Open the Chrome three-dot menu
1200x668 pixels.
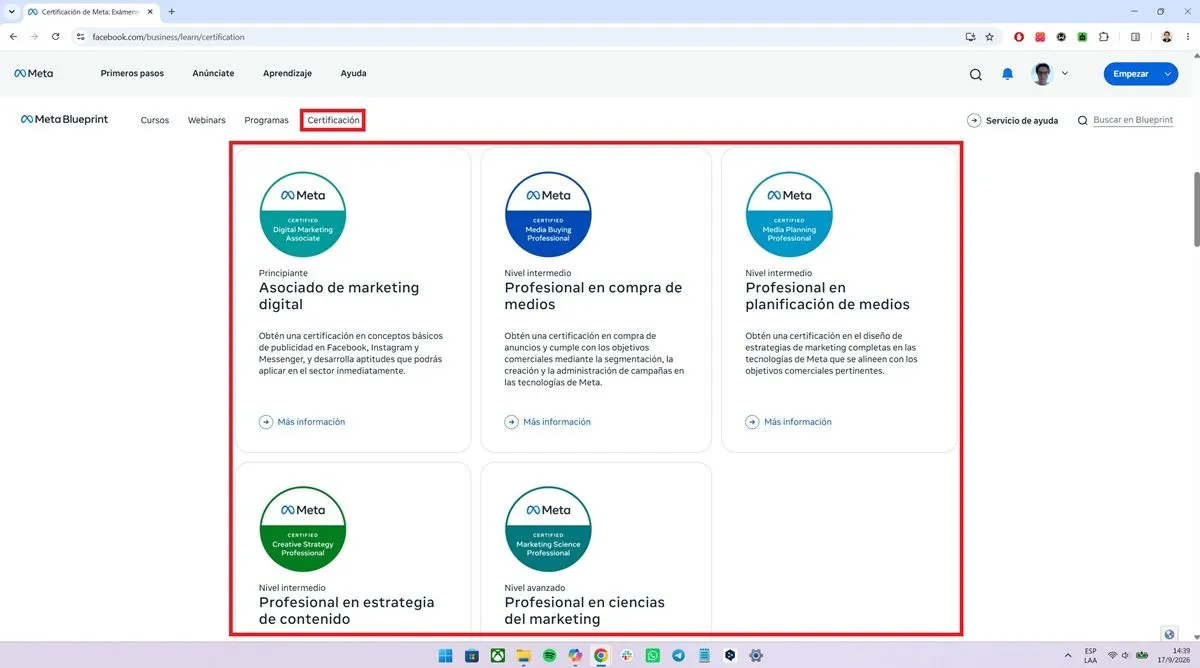1188,37
